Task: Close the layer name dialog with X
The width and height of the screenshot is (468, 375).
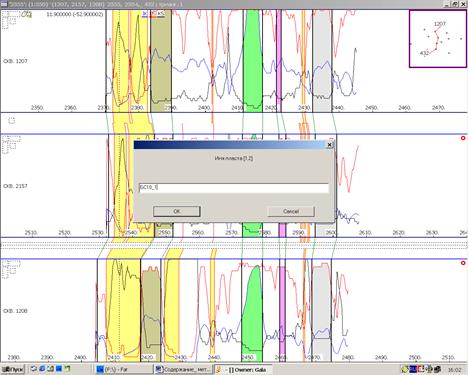Action: point(329,145)
